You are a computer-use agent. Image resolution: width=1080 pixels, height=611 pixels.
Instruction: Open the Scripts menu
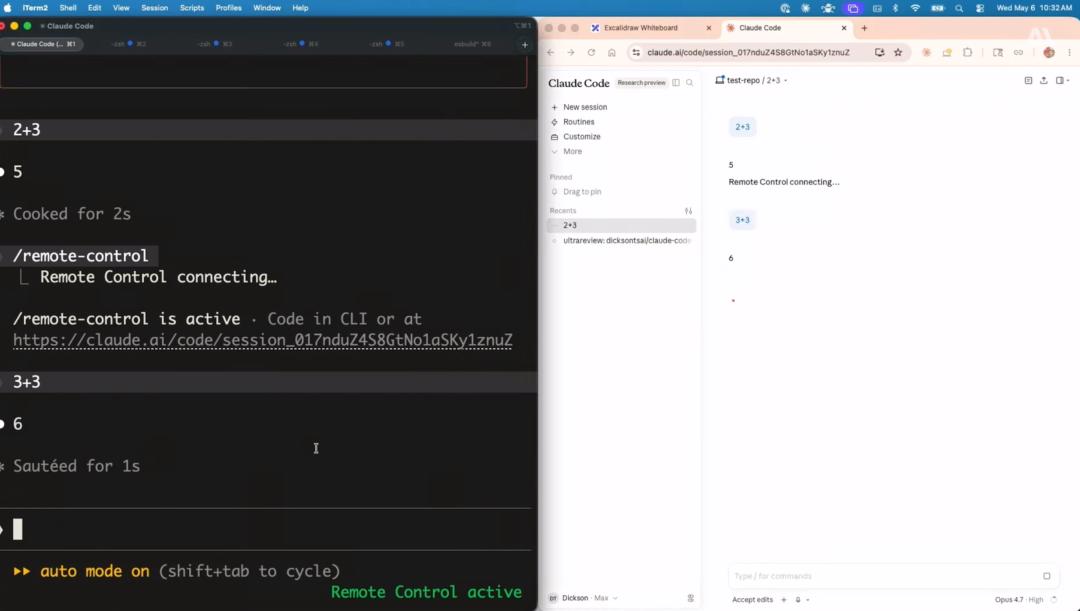191,8
